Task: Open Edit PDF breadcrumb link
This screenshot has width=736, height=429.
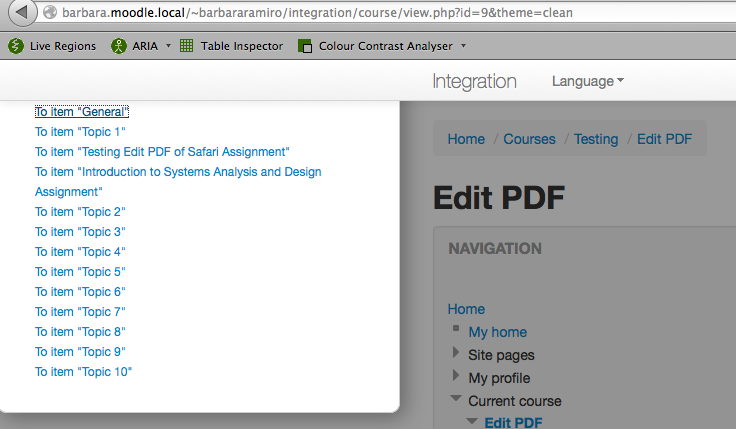Action: (x=664, y=139)
